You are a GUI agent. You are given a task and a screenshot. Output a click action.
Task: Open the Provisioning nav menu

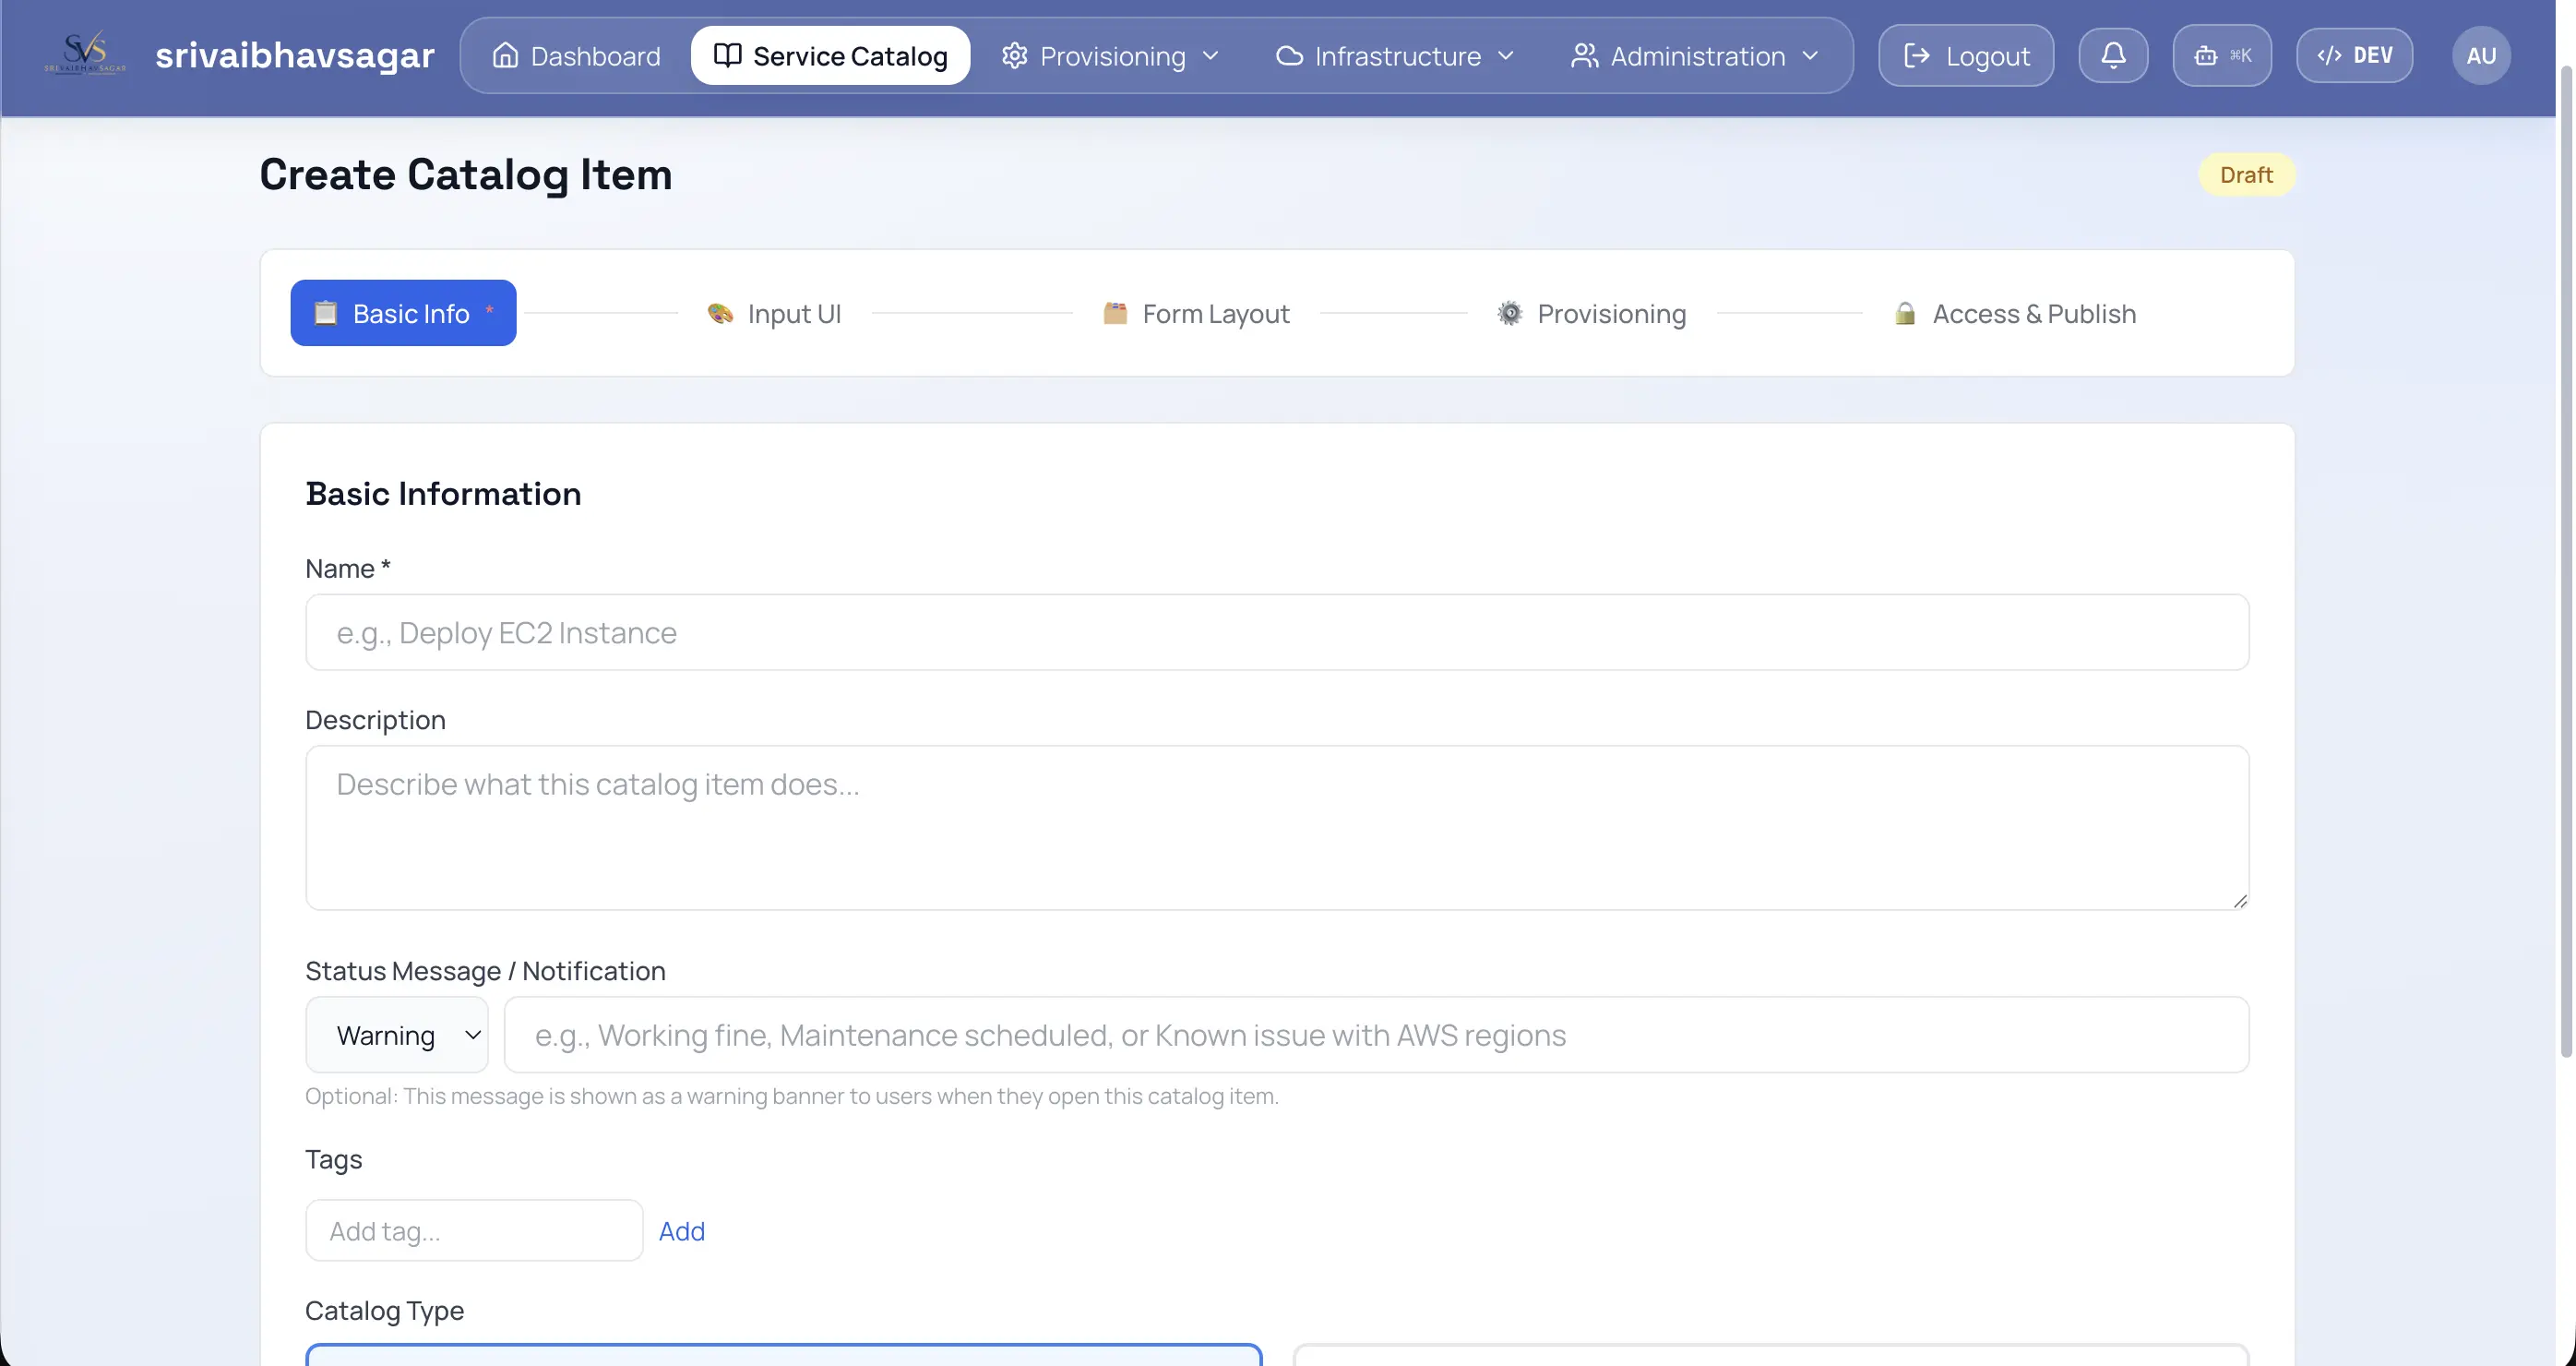tap(1110, 56)
